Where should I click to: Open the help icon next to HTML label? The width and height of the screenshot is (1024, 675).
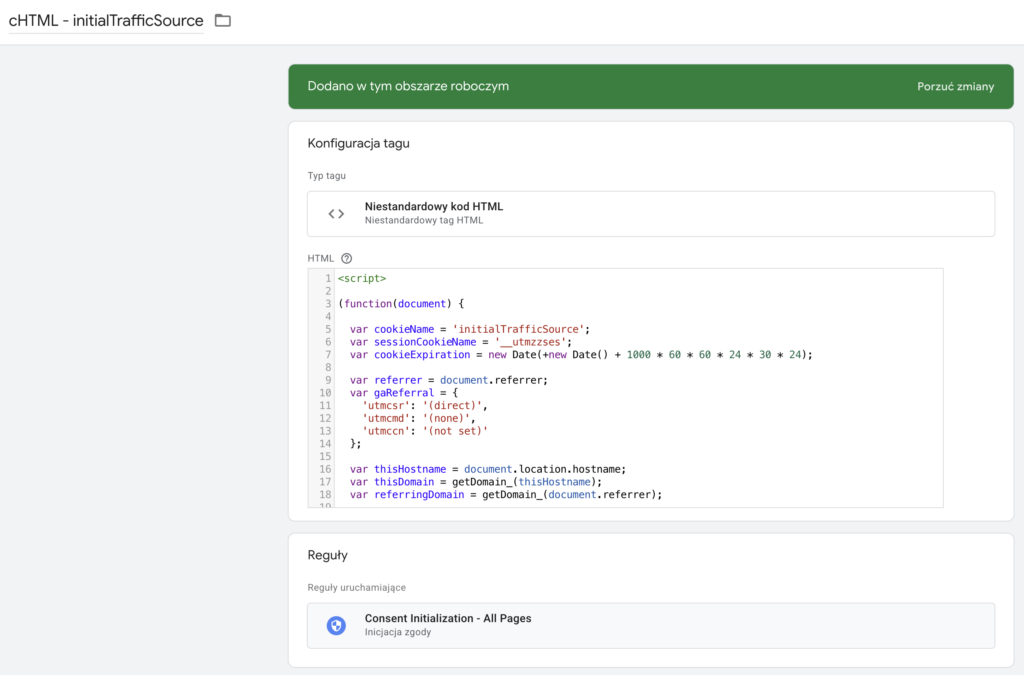(x=347, y=258)
